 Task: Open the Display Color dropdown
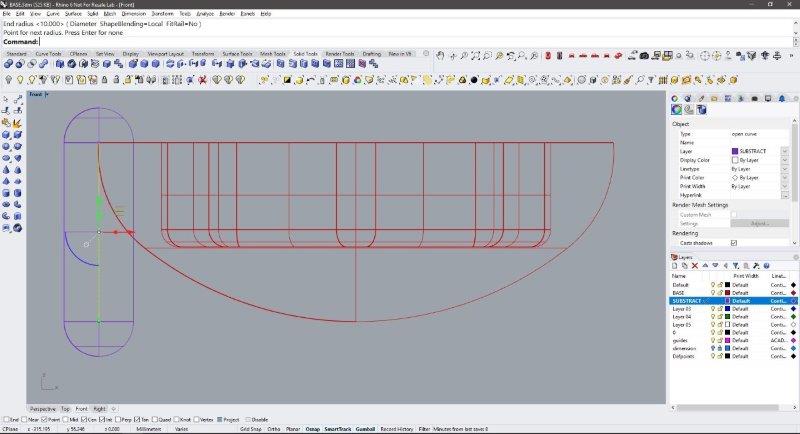785,160
